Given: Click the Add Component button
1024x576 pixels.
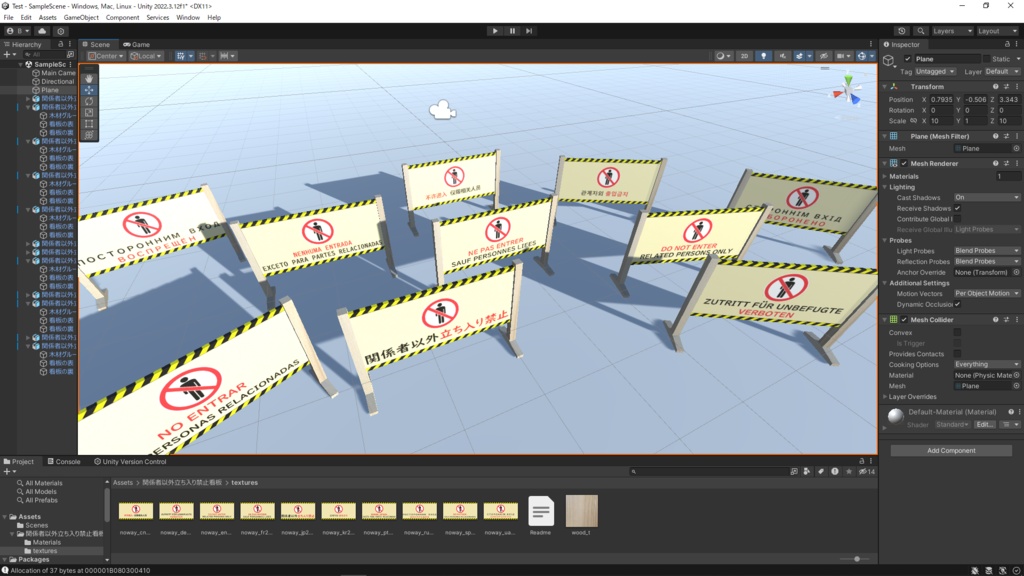Looking at the screenshot, I should [951, 451].
